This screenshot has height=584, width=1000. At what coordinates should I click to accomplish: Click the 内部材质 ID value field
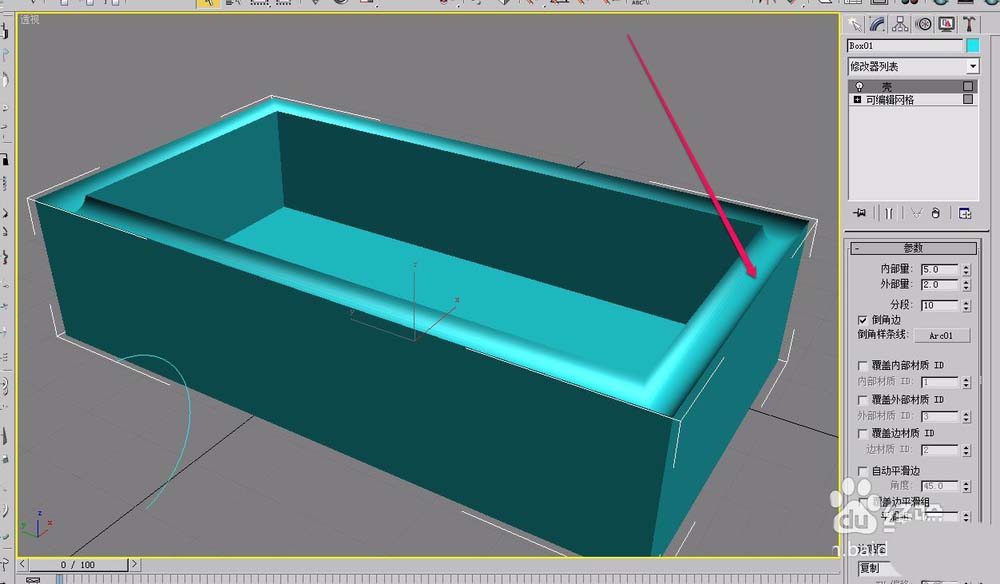[x=939, y=382]
